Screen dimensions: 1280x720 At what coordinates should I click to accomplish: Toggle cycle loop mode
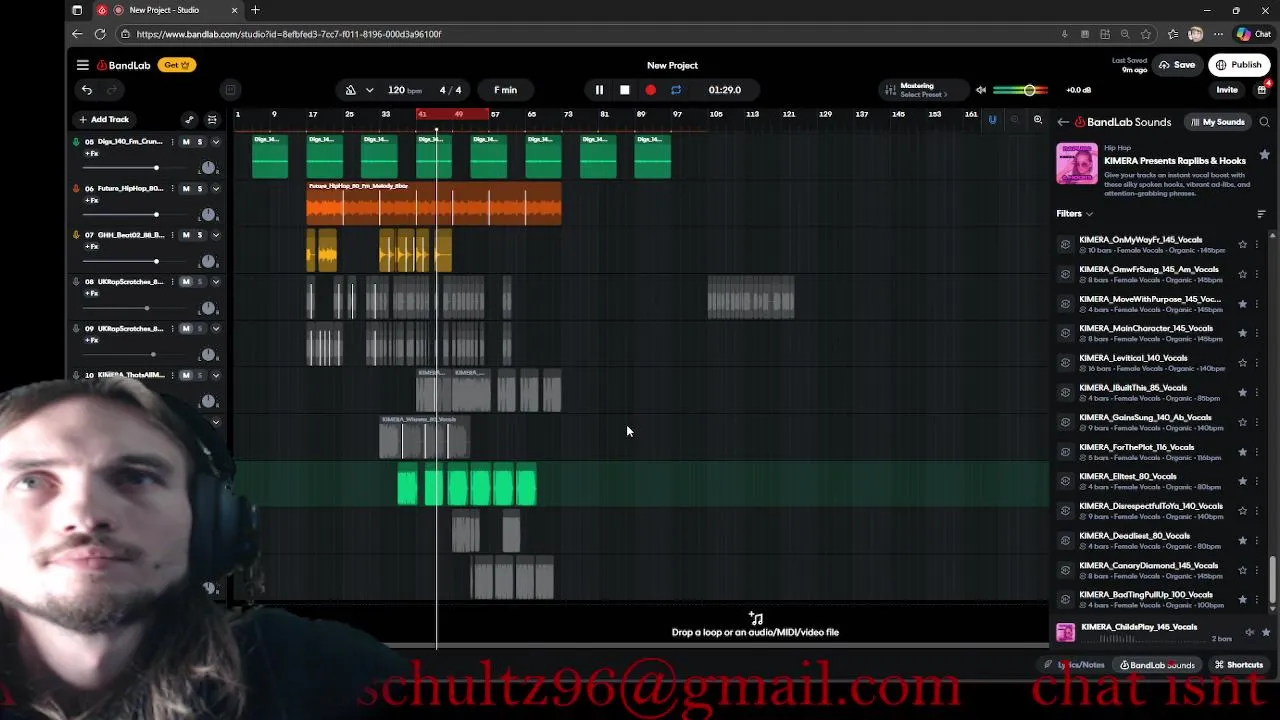[676, 90]
